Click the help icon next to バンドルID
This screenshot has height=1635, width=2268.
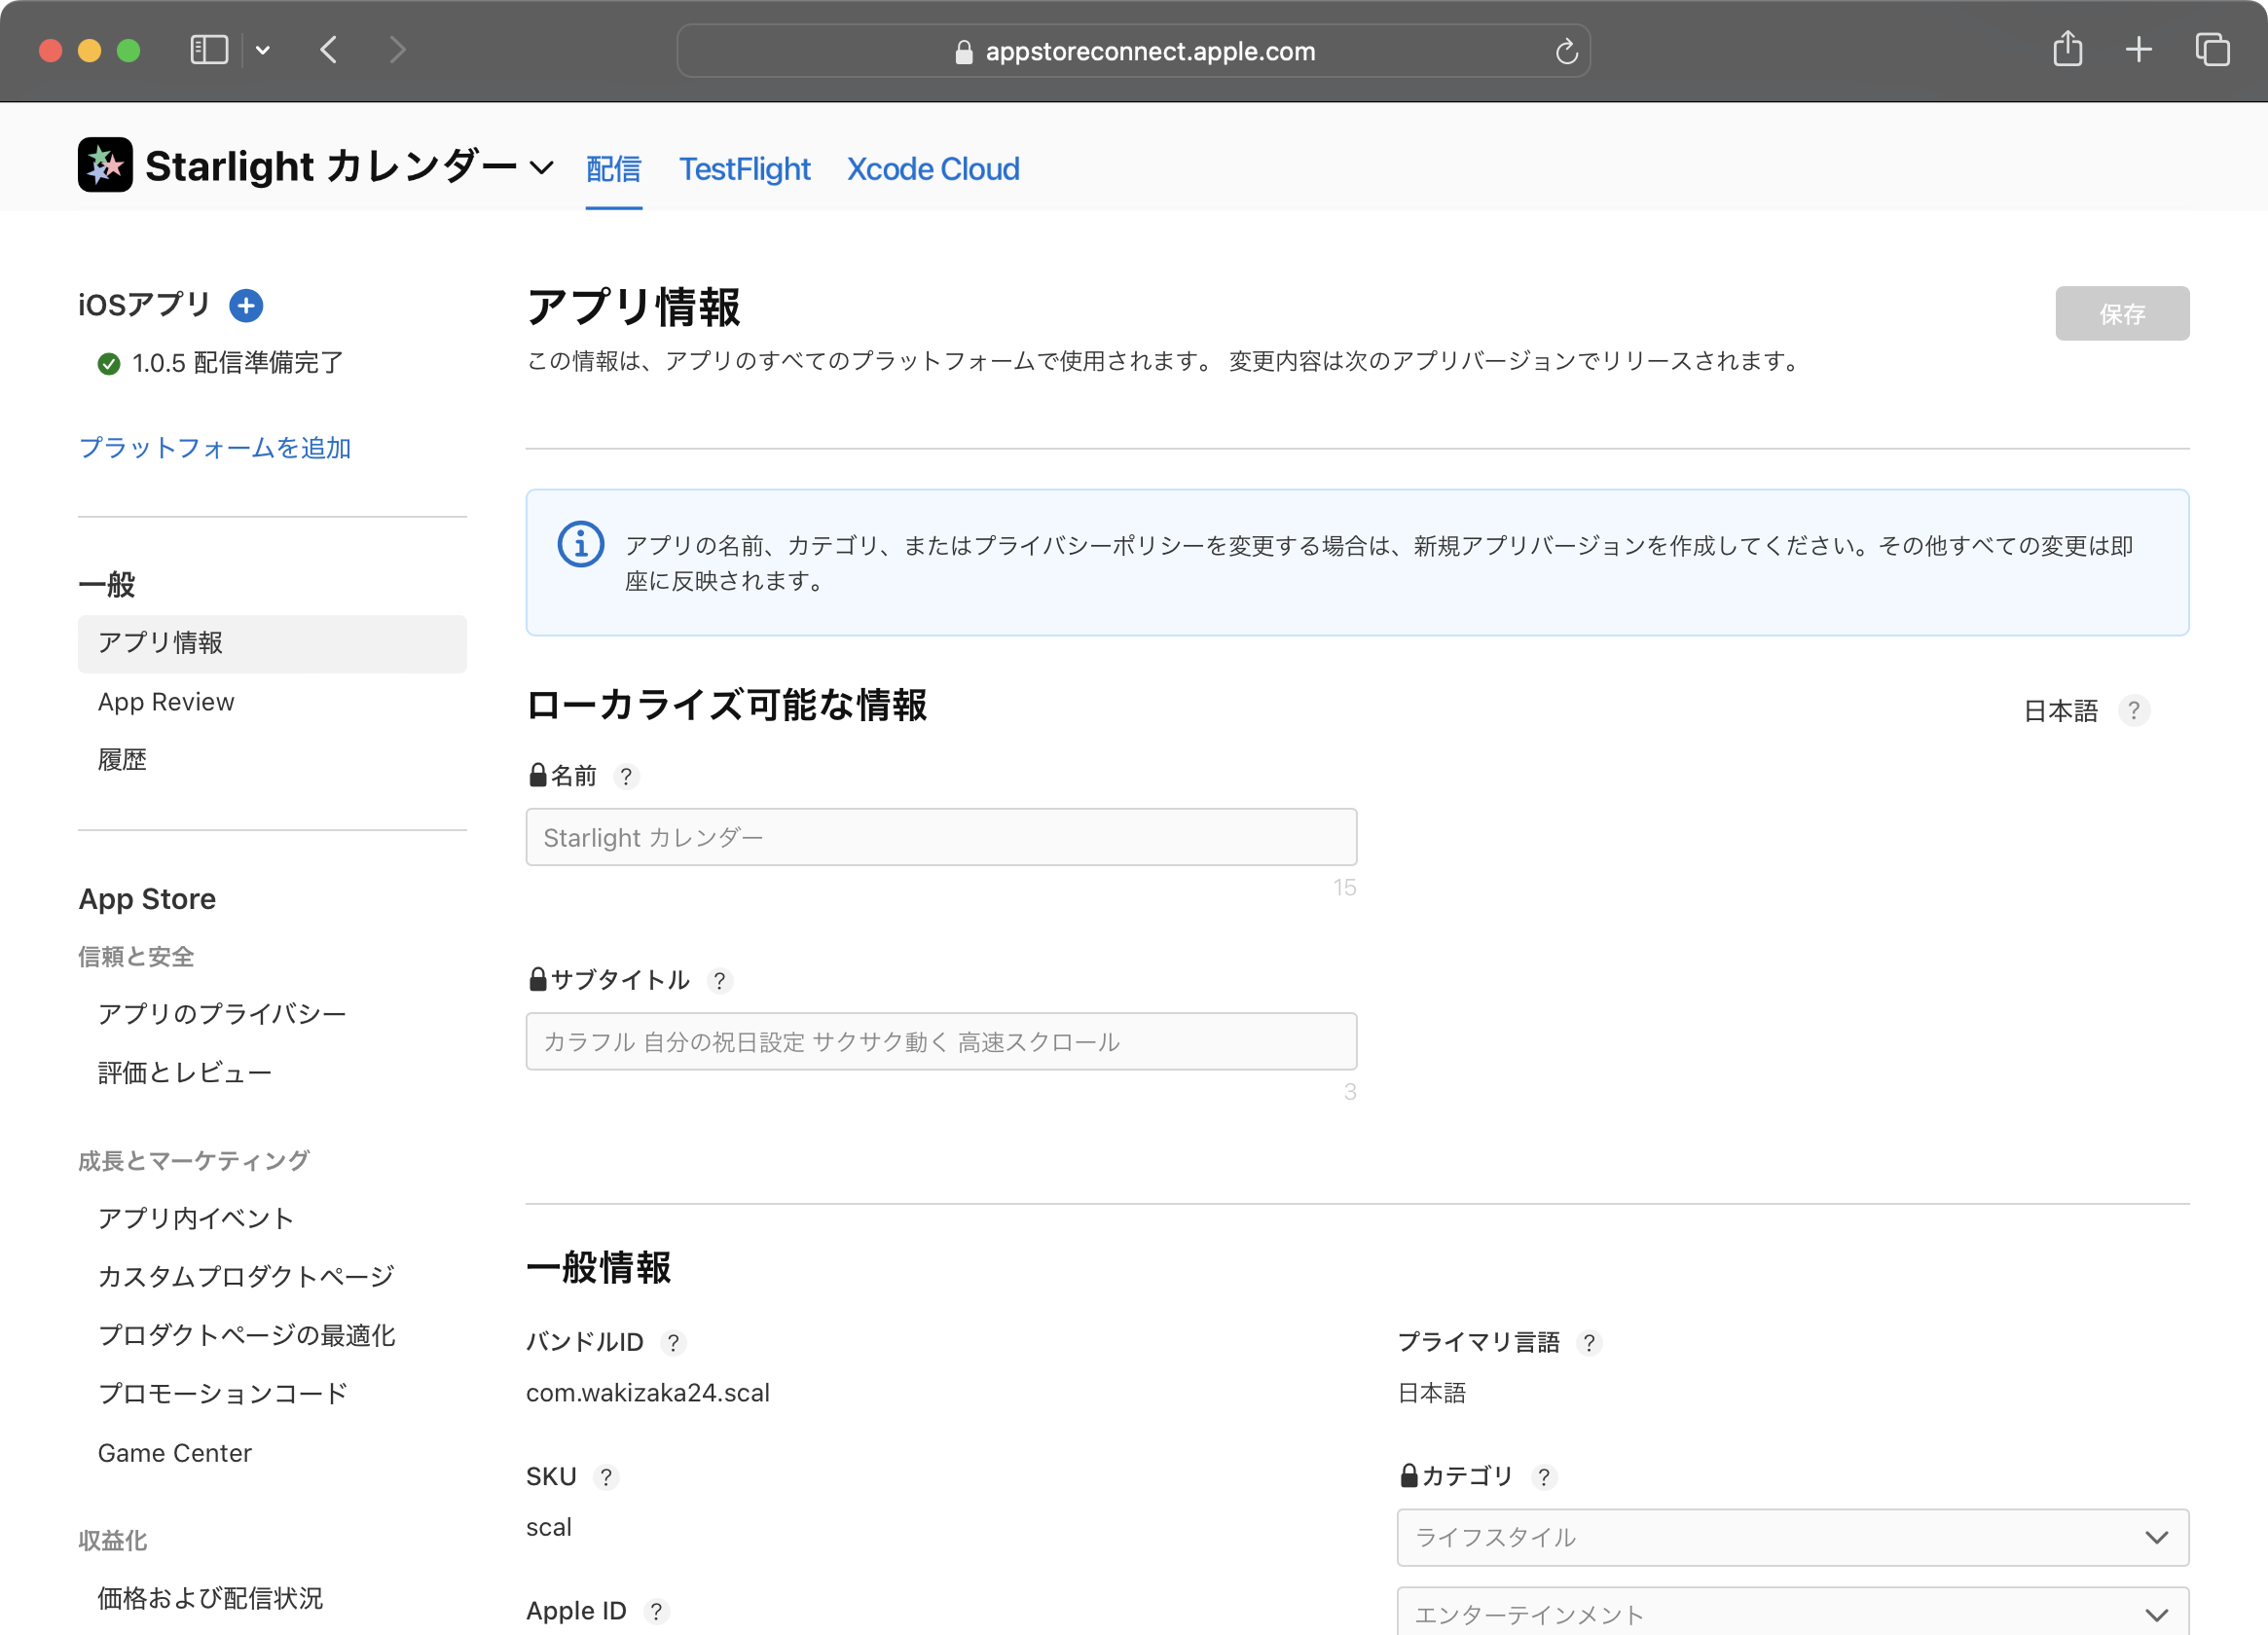click(x=673, y=1342)
